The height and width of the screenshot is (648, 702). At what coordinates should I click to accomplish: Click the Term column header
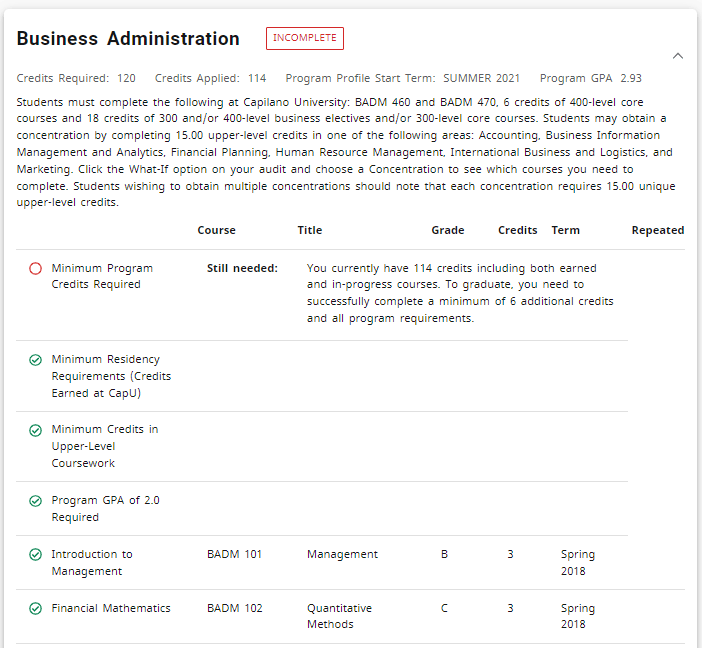tap(565, 230)
